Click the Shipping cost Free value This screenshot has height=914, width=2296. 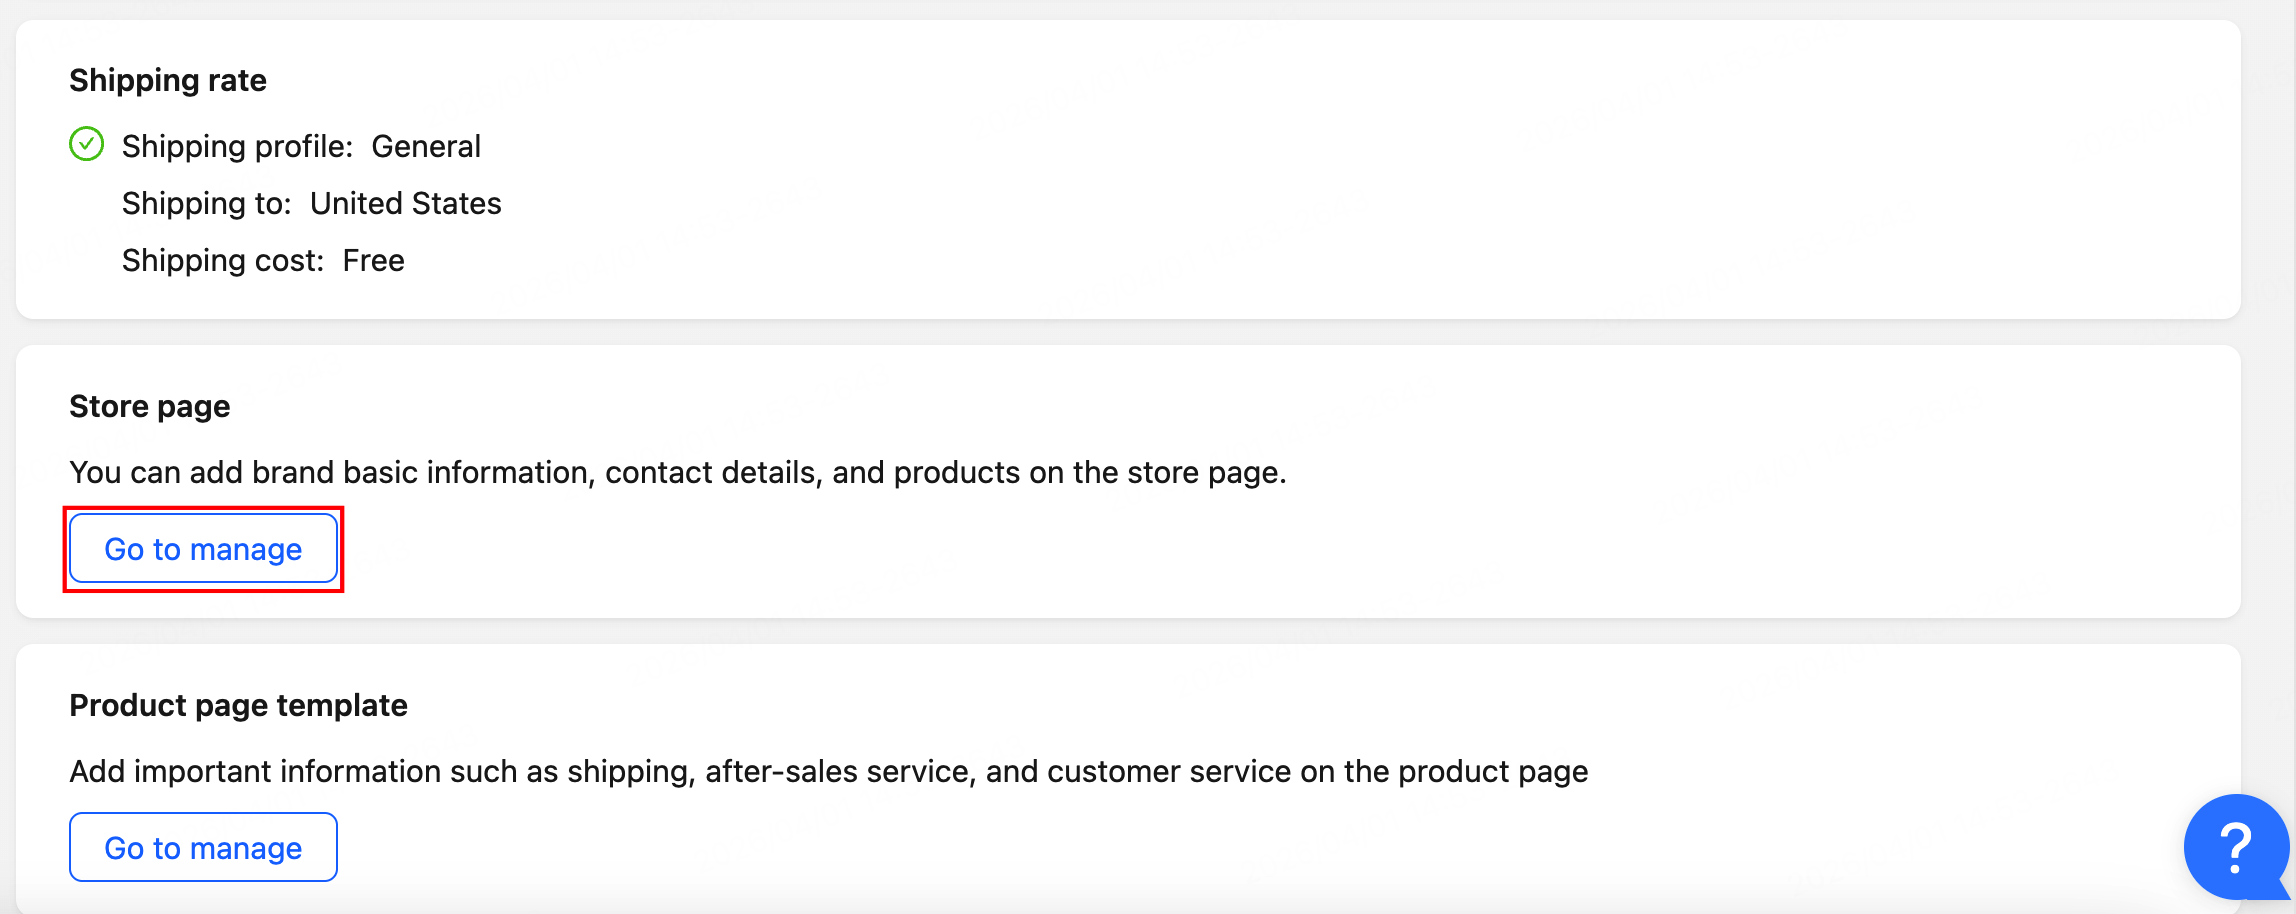click(262, 260)
